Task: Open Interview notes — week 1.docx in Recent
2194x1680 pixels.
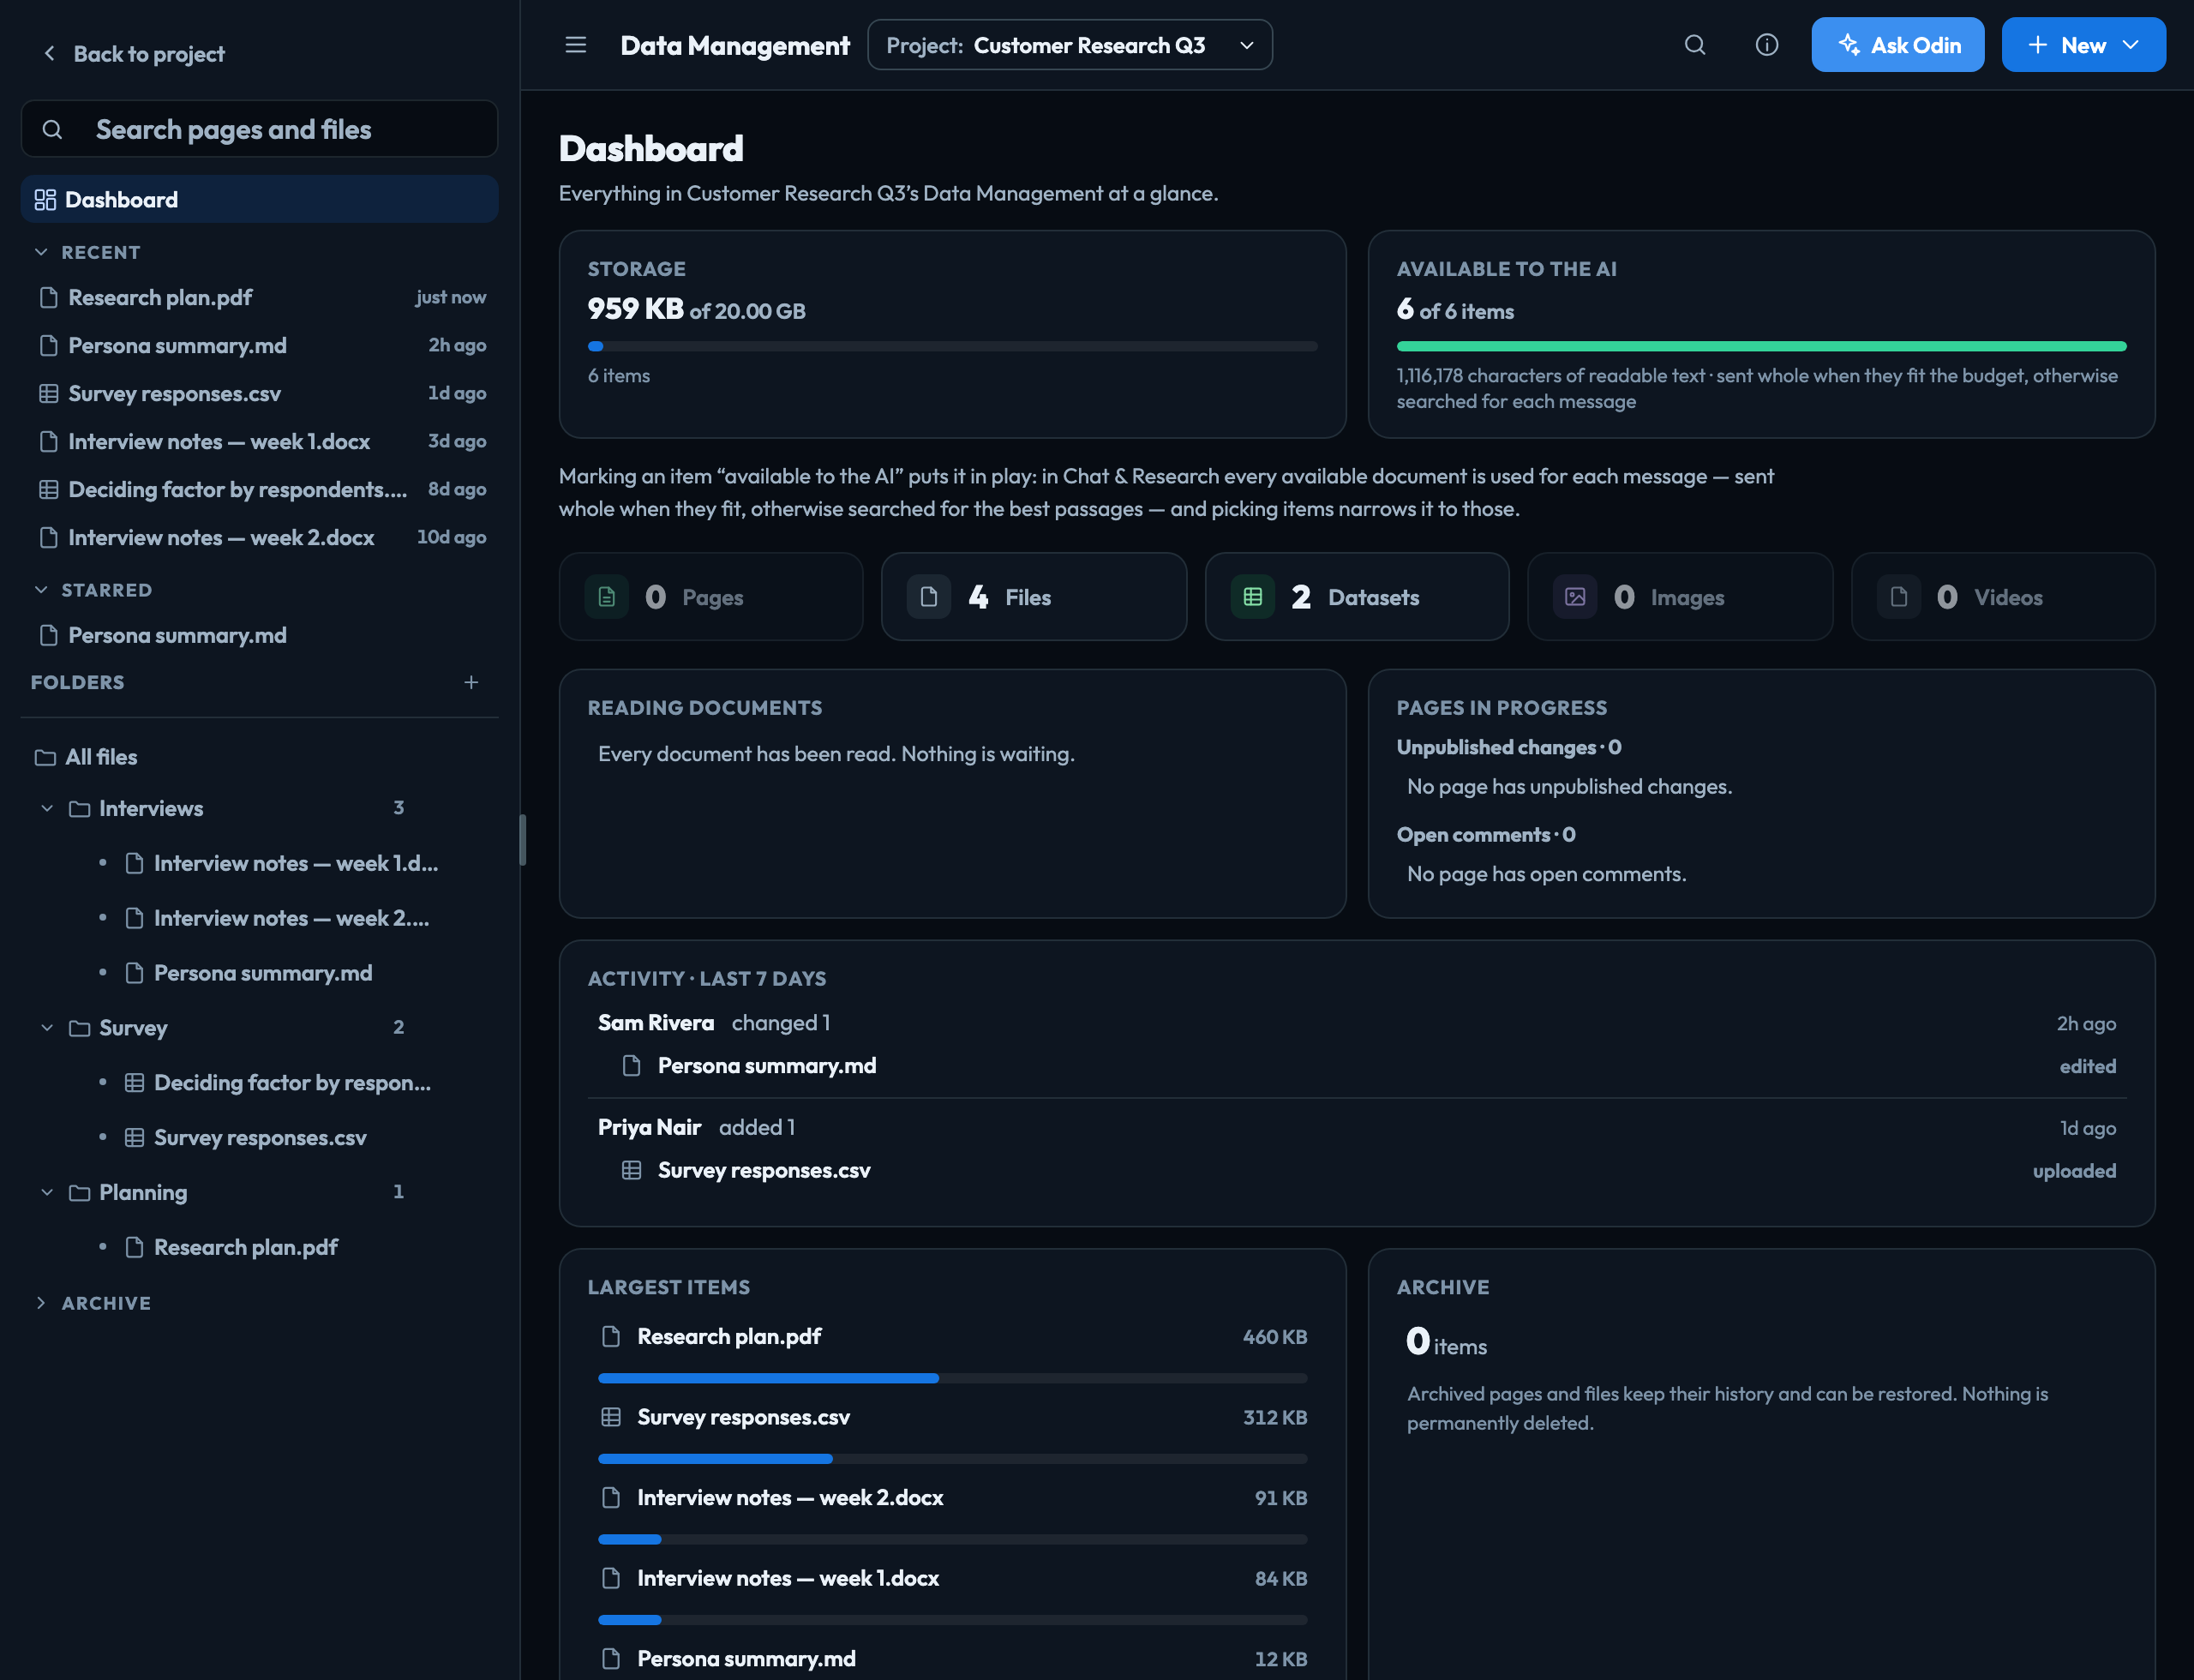Action: (x=259, y=441)
